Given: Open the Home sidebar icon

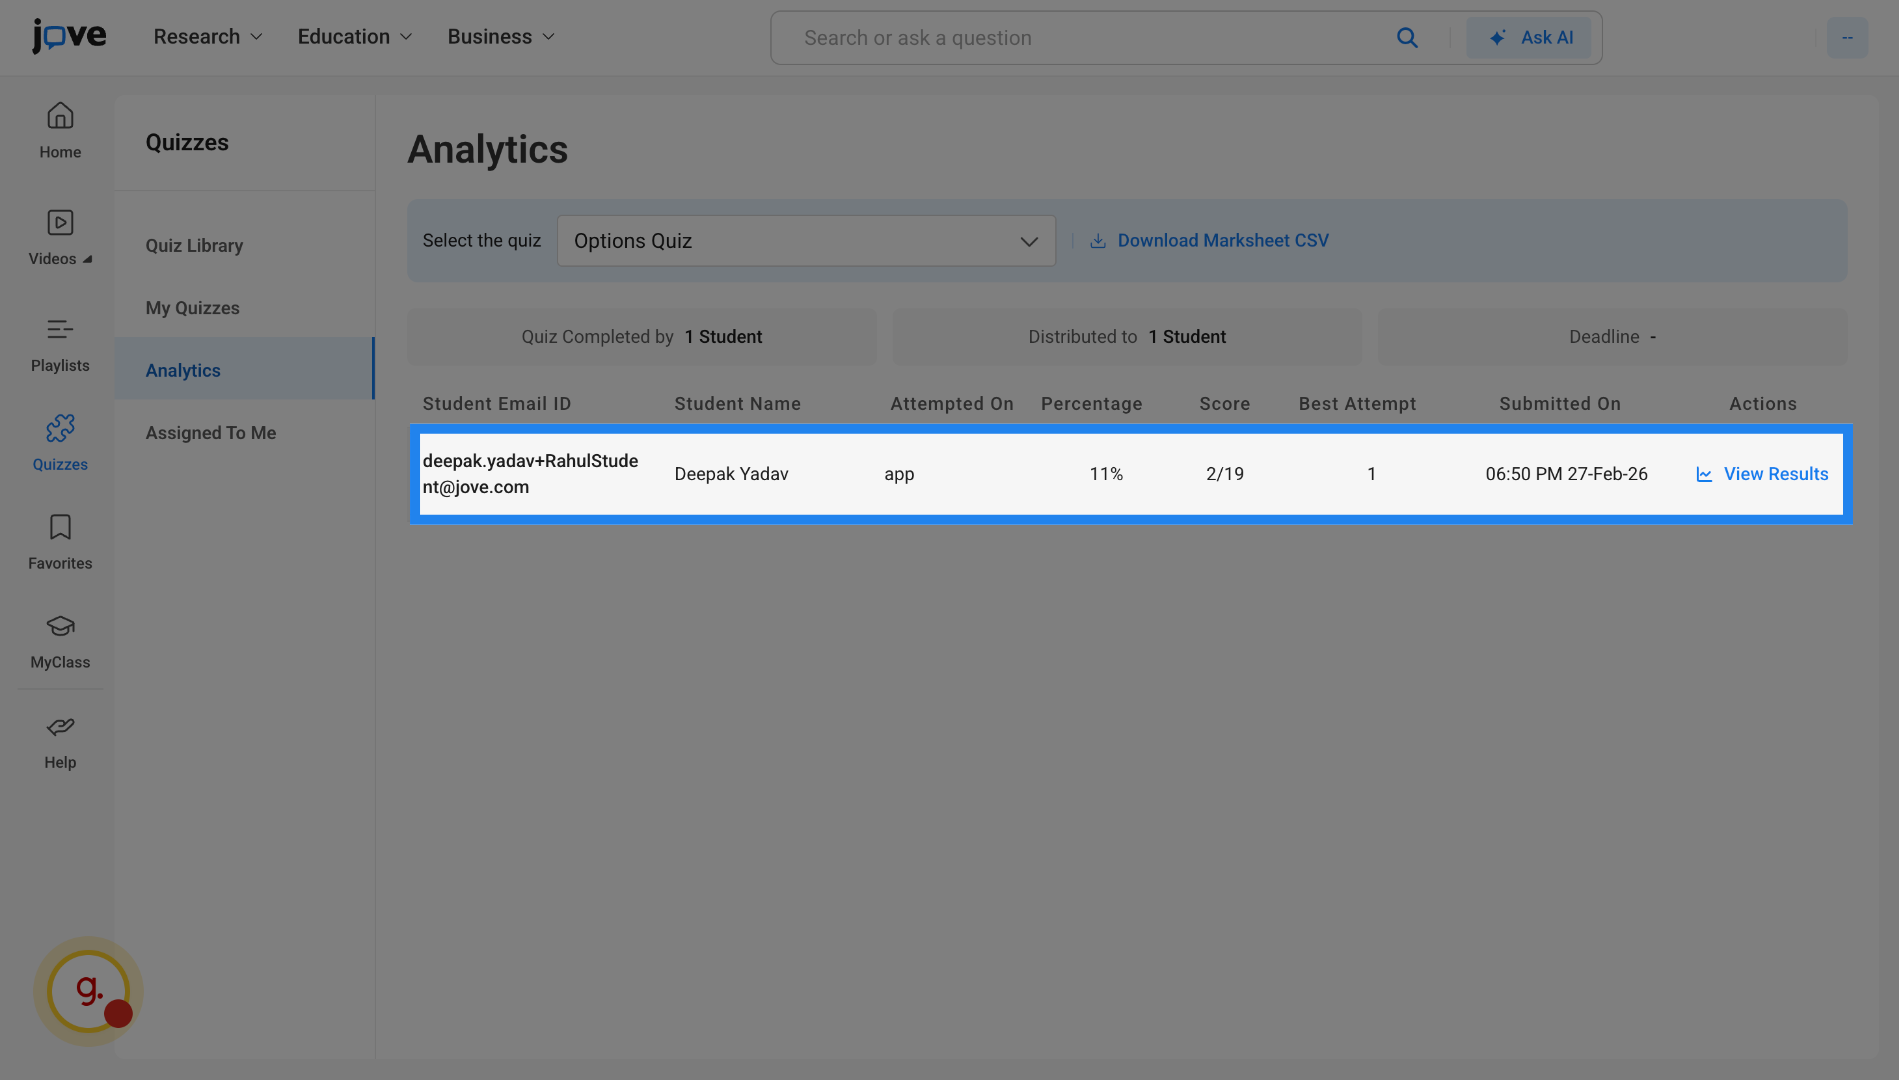Looking at the screenshot, I should click(60, 117).
